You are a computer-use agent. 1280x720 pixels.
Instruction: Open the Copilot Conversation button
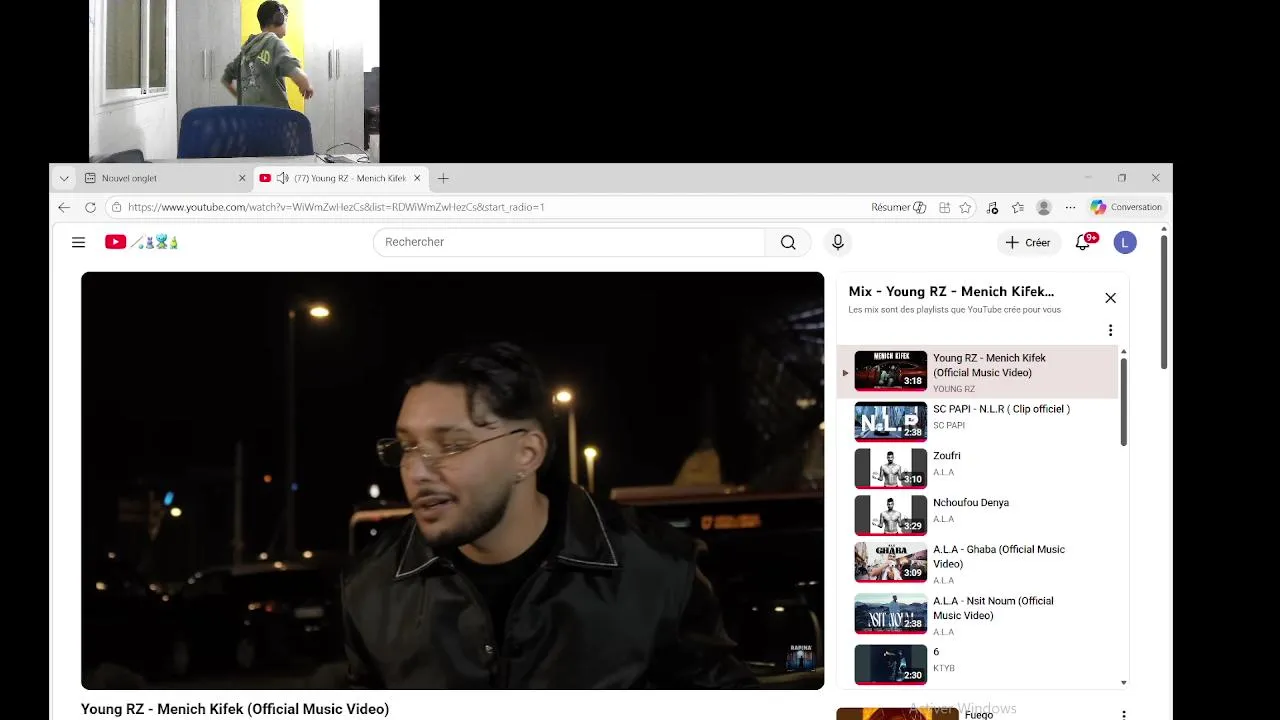point(1127,207)
